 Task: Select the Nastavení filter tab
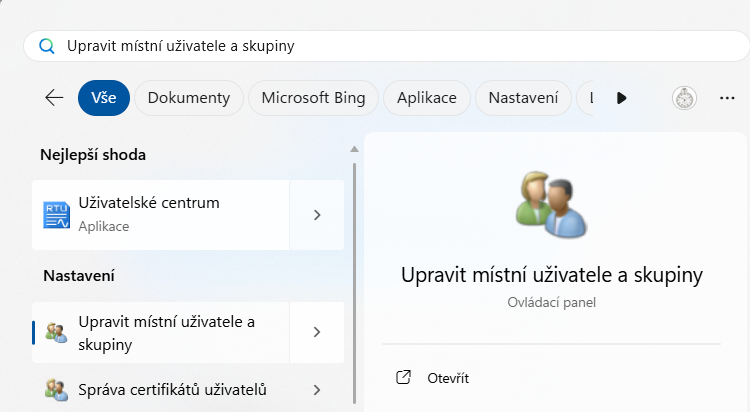click(x=522, y=98)
